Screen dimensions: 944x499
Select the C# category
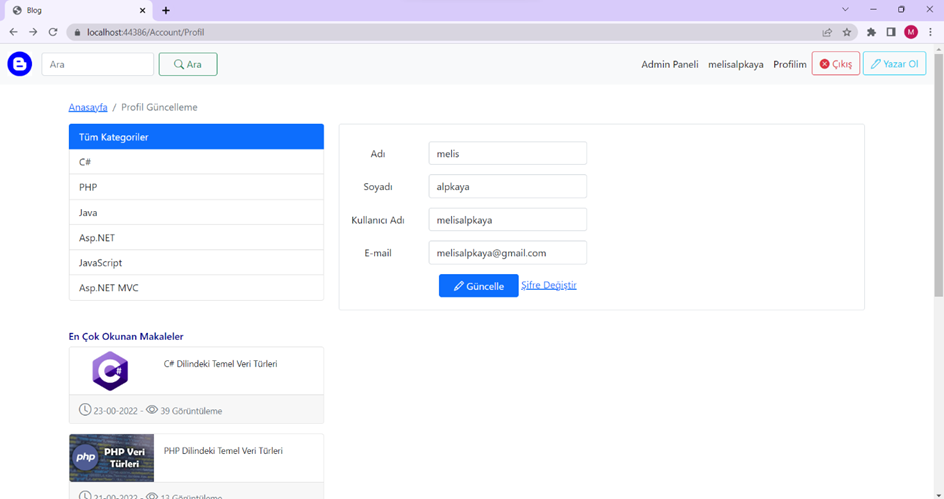(x=196, y=162)
